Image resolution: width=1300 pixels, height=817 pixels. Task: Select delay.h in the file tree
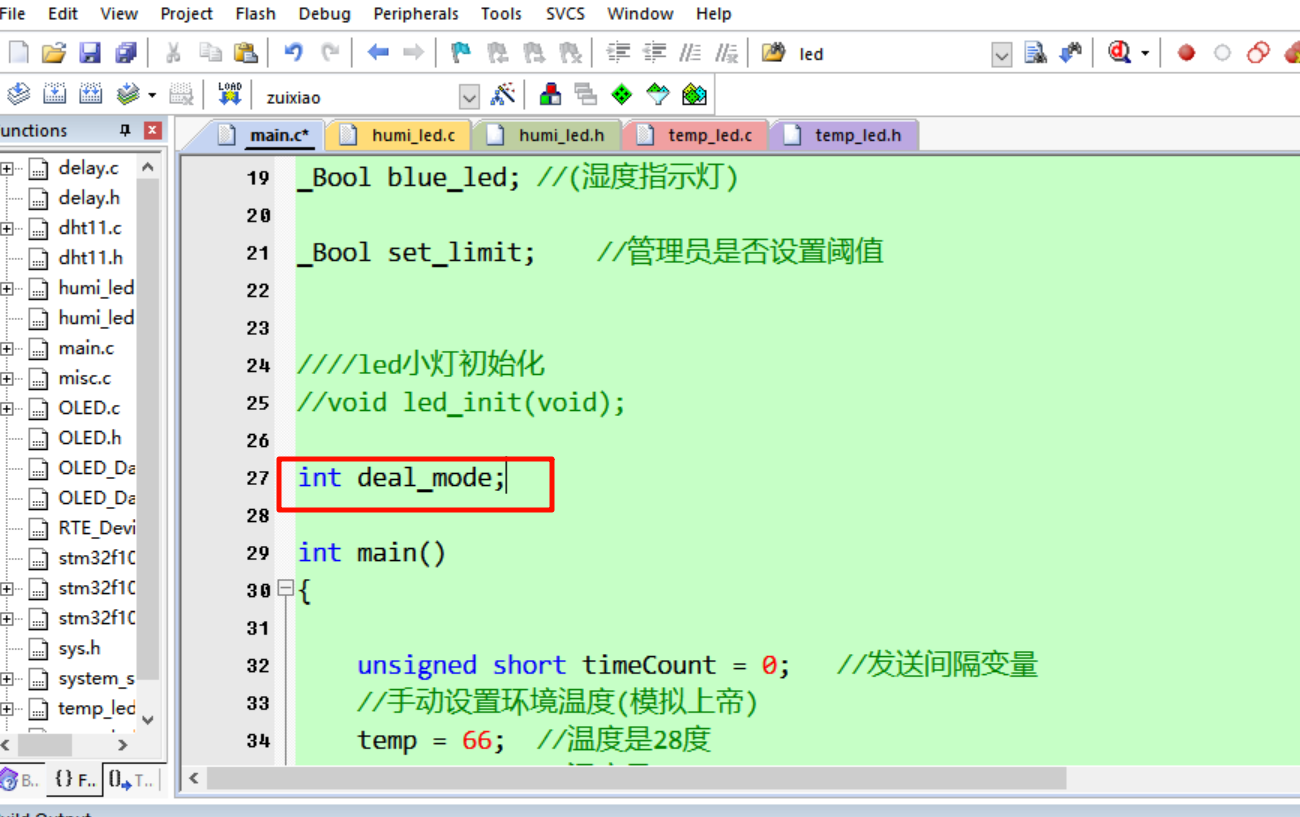pos(88,198)
